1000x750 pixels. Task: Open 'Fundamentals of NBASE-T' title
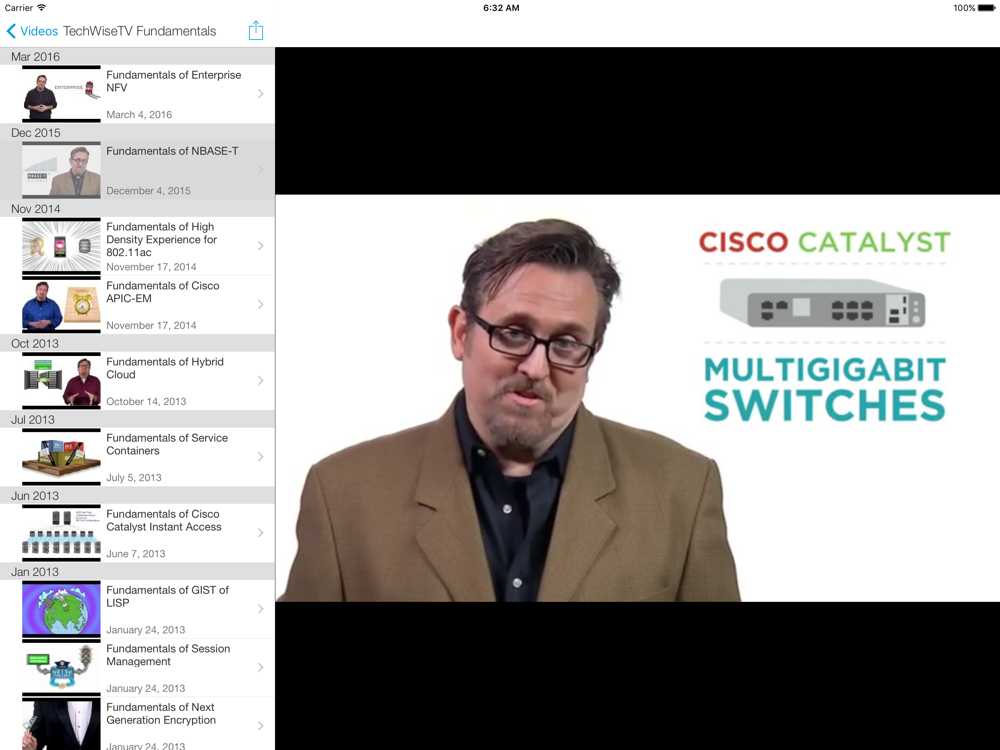coord(172,151)
